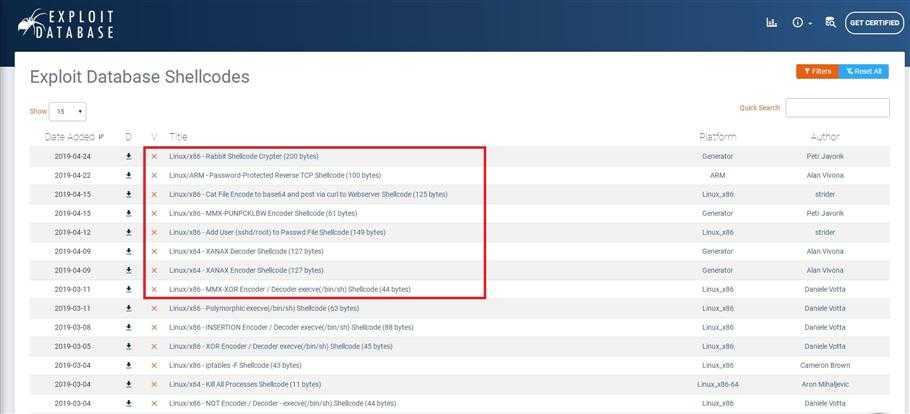The image size is (910, 414).
Task: Select author strider in Cat File Encode row
Action: click(x=825, y=194)
